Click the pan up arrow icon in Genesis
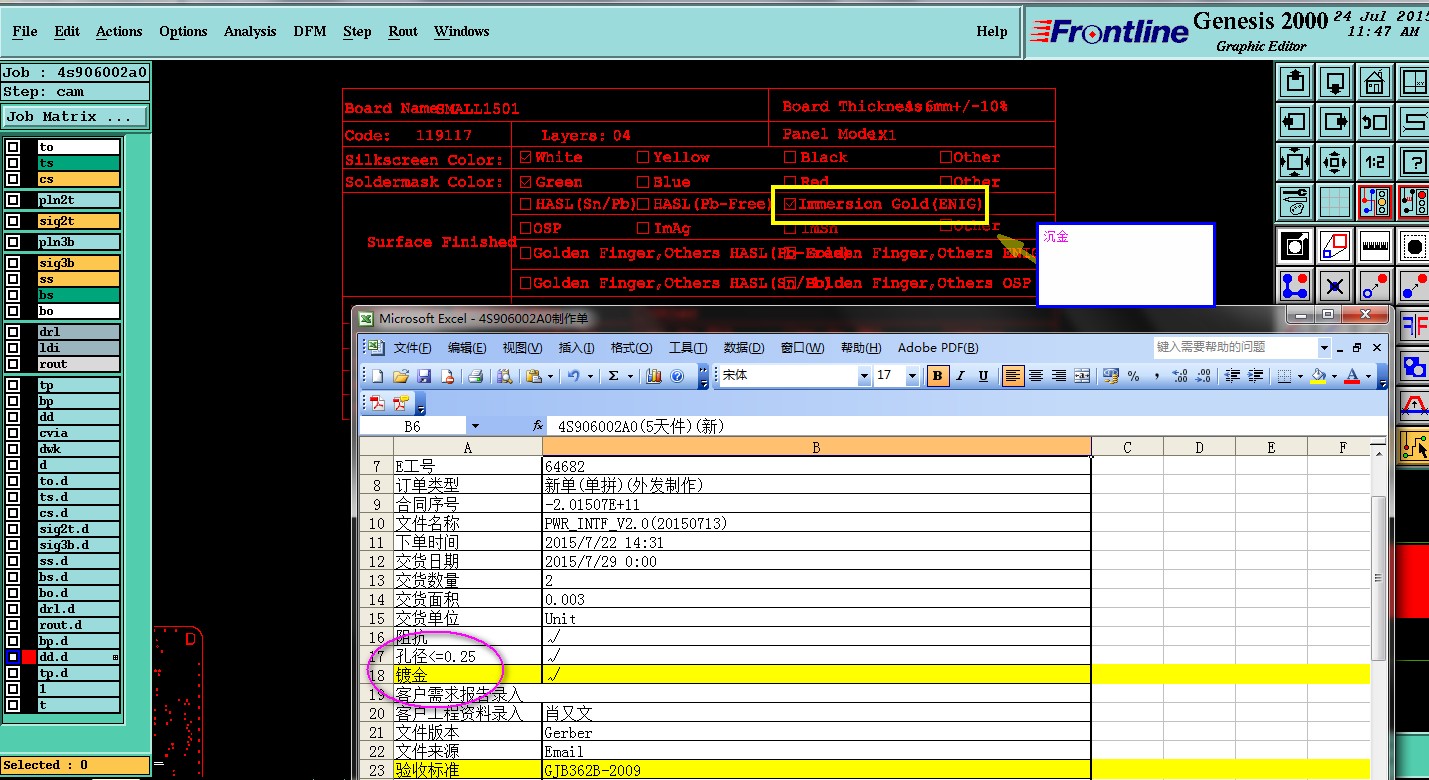The height and width of the screenshot is (780, 1429). click(1295, 82)
